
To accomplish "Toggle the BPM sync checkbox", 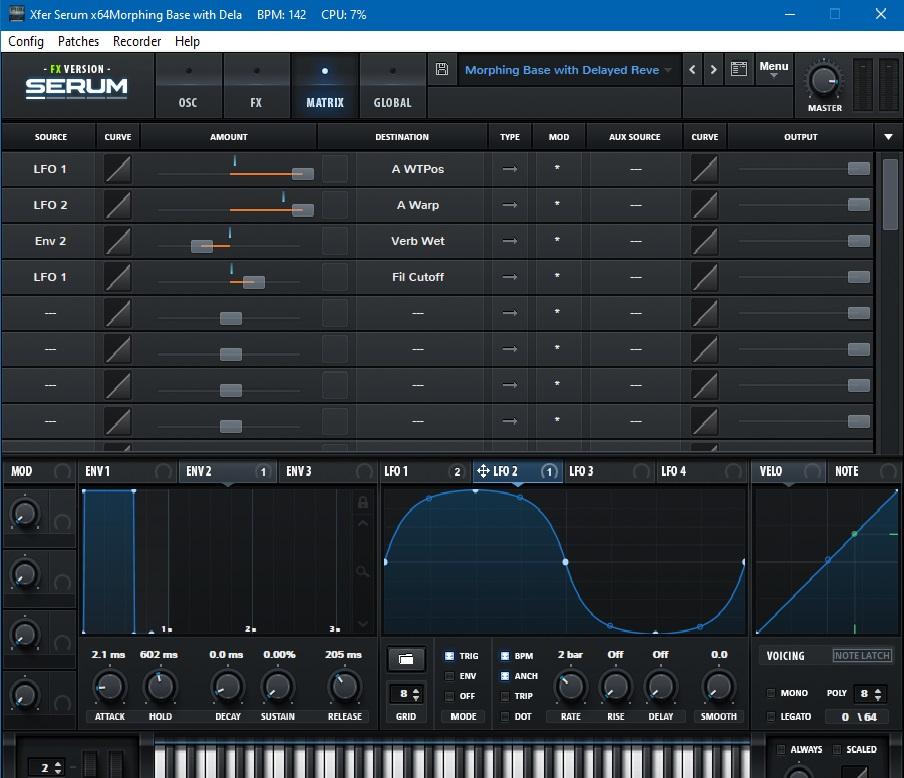I will click(x=504, y=656).
